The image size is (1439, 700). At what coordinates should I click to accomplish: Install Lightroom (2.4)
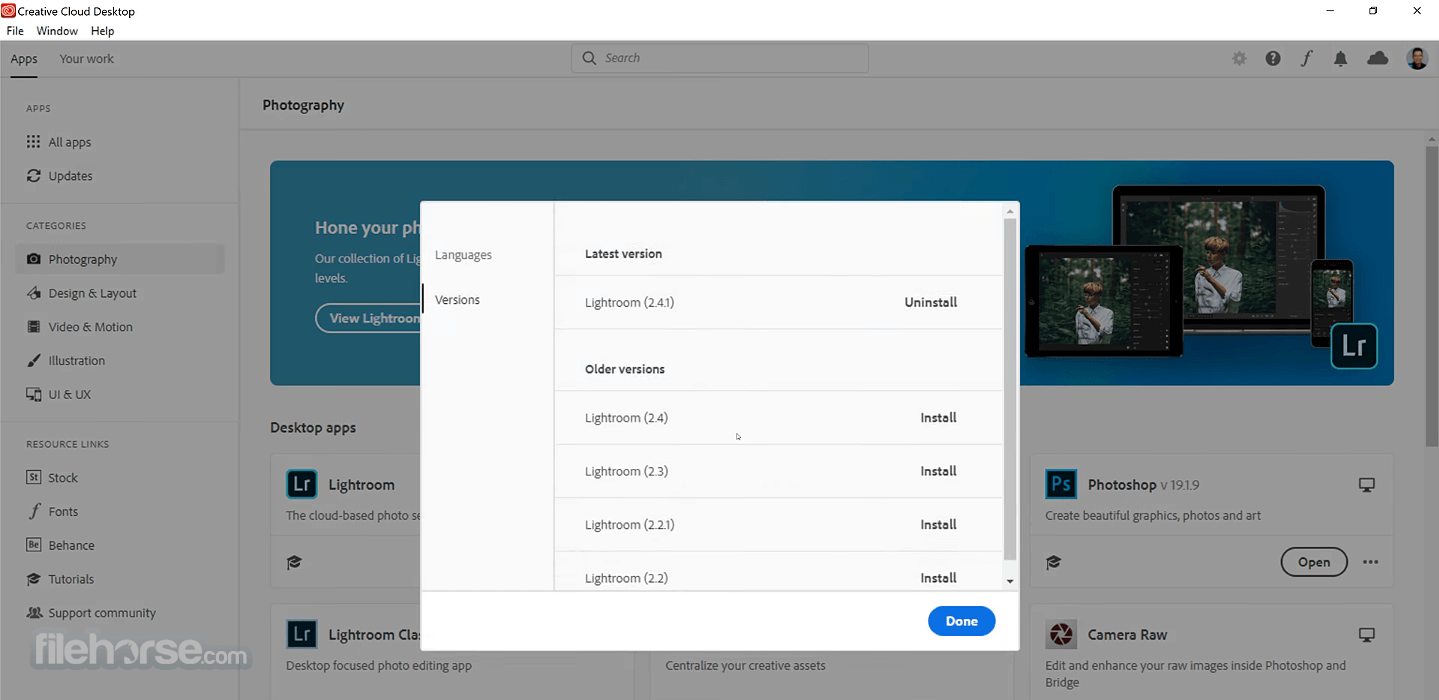[x=938, y=418]
